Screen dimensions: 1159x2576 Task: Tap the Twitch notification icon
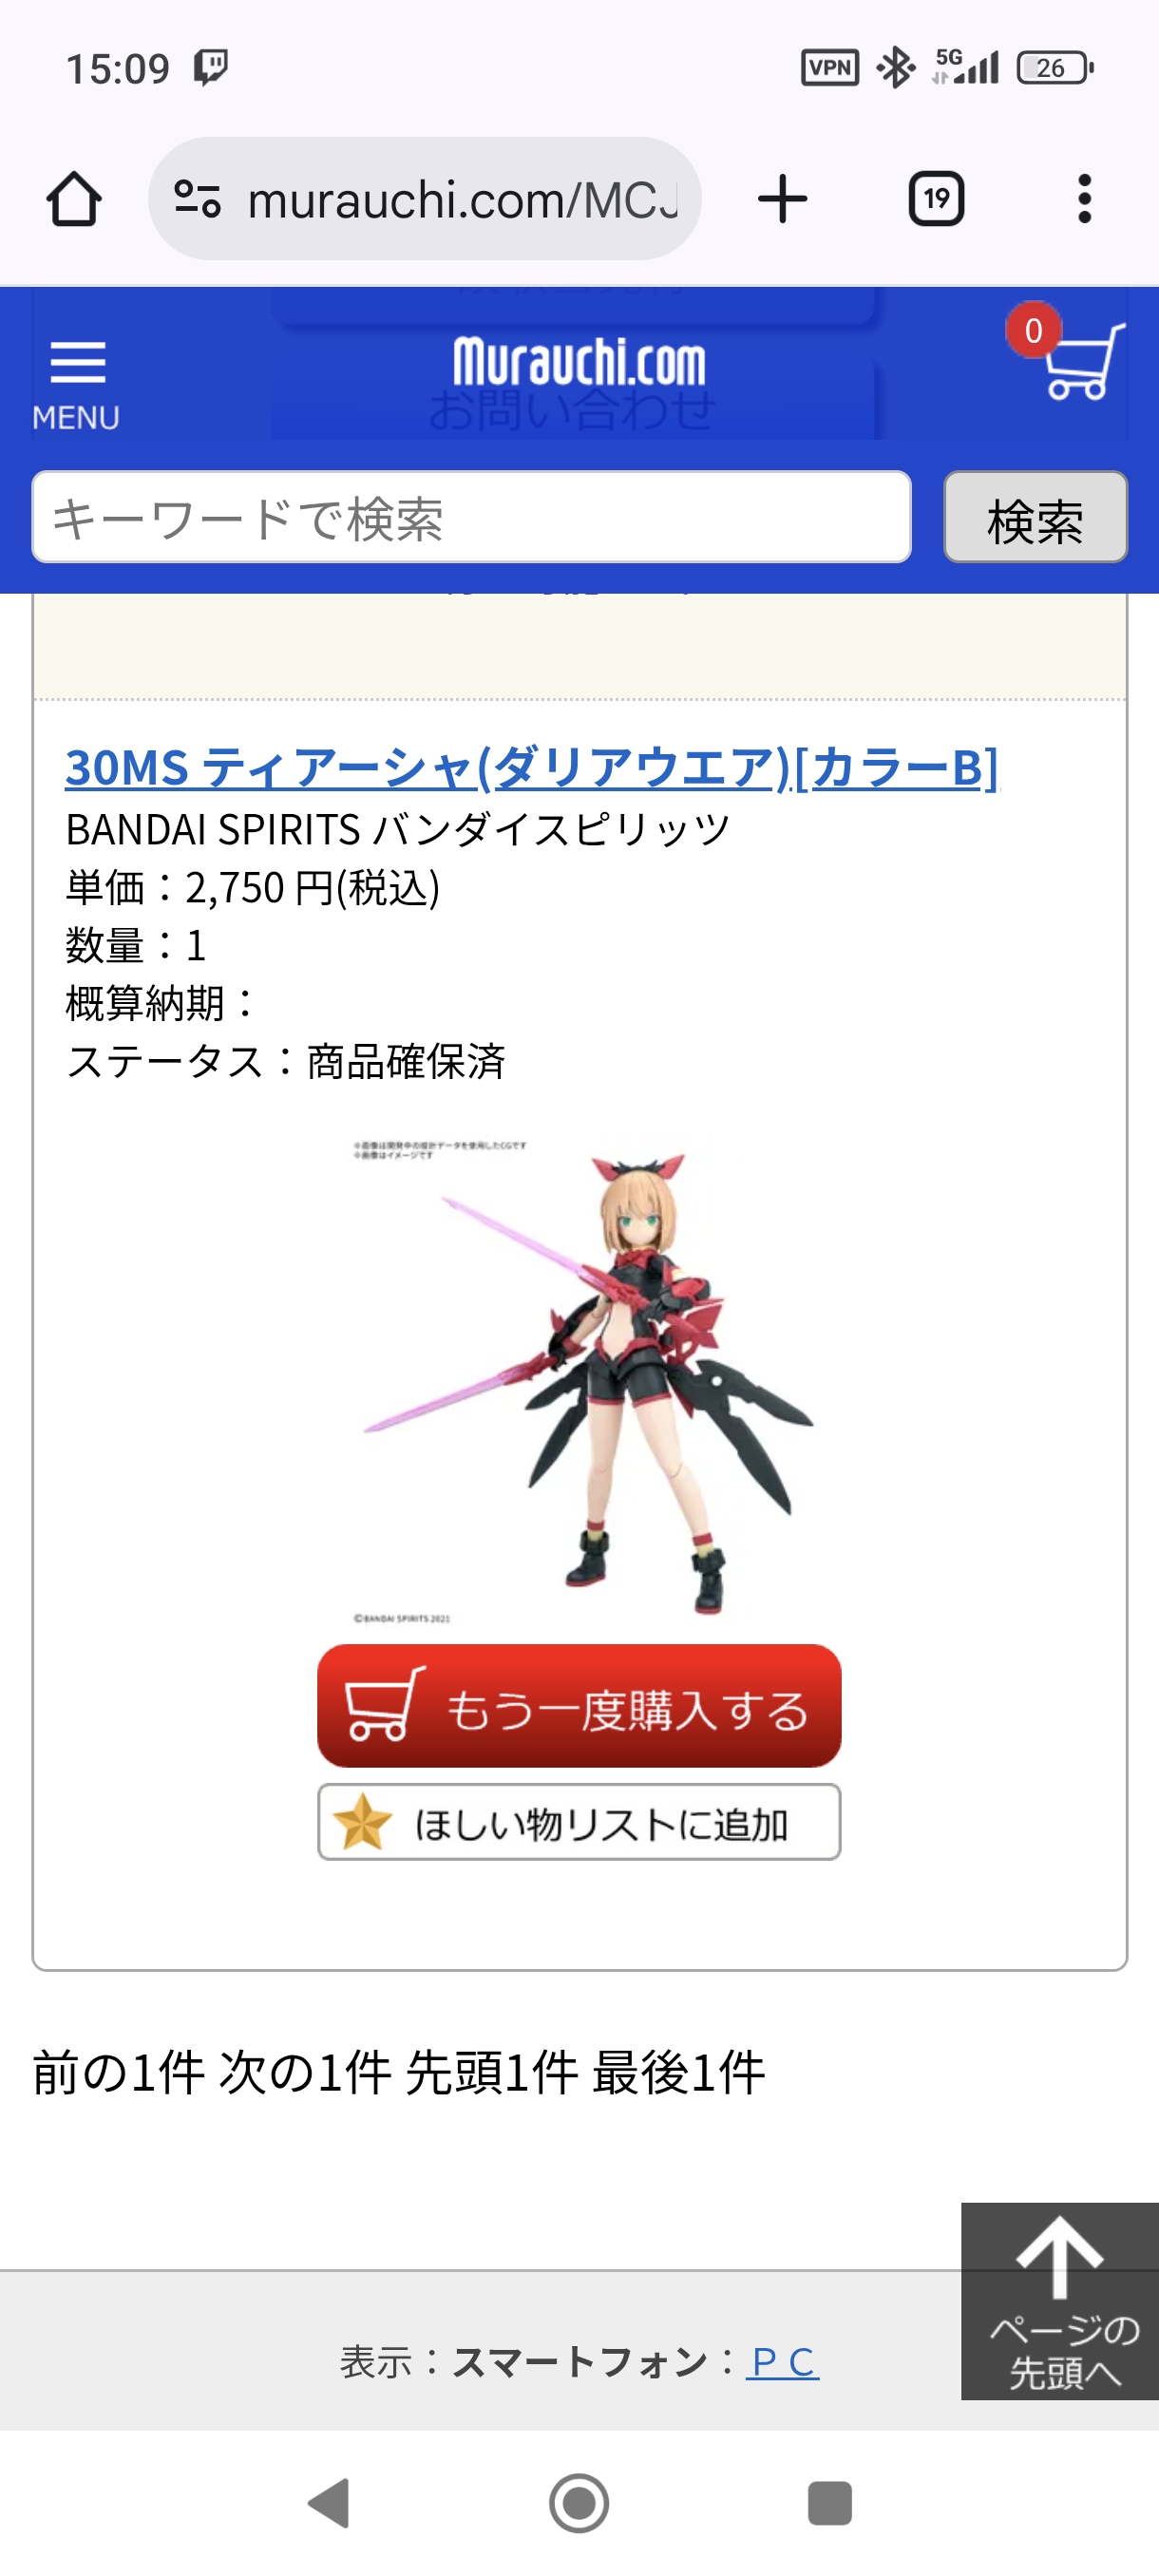(x=211, y=68)
